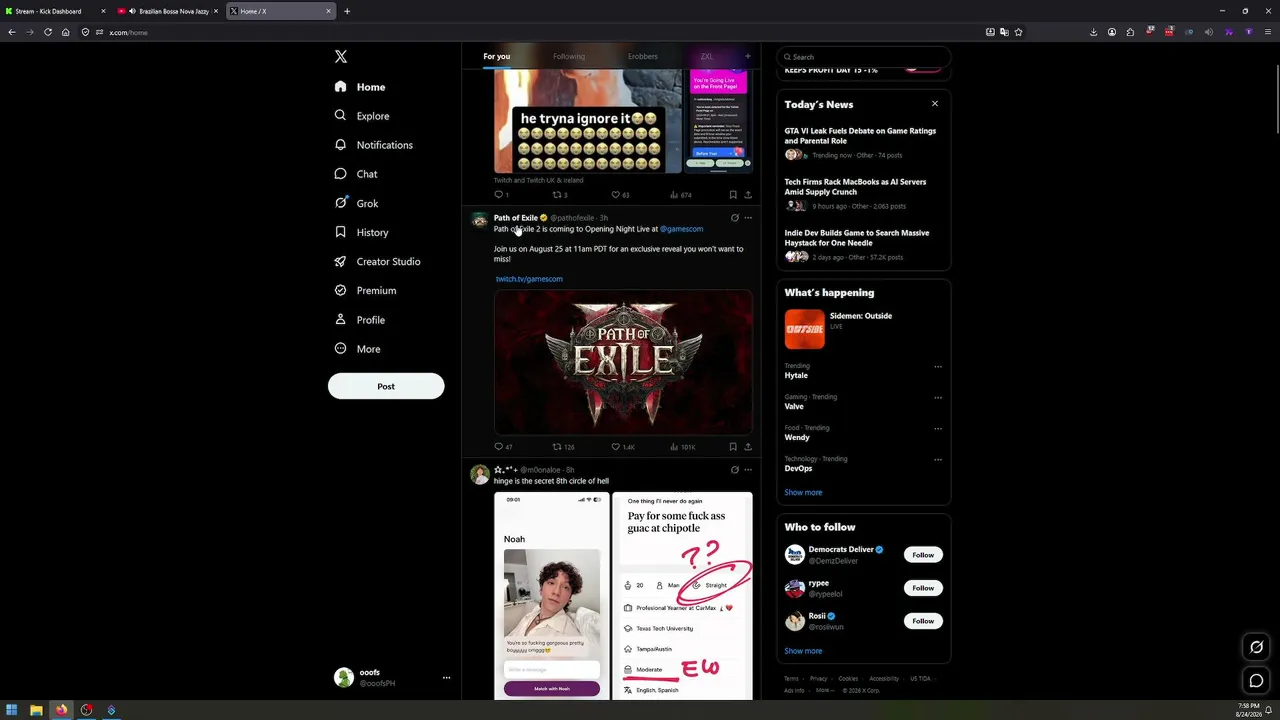The image size is (1280, 720).
Task: Follow Rosii
Action: (923, 621)
